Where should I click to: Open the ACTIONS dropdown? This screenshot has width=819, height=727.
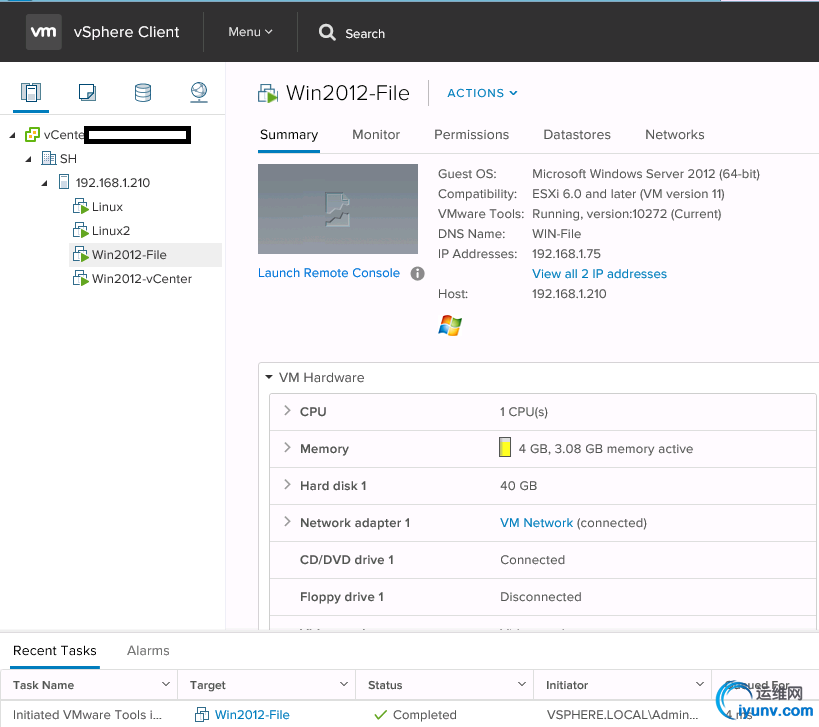[x=482, y=93]
